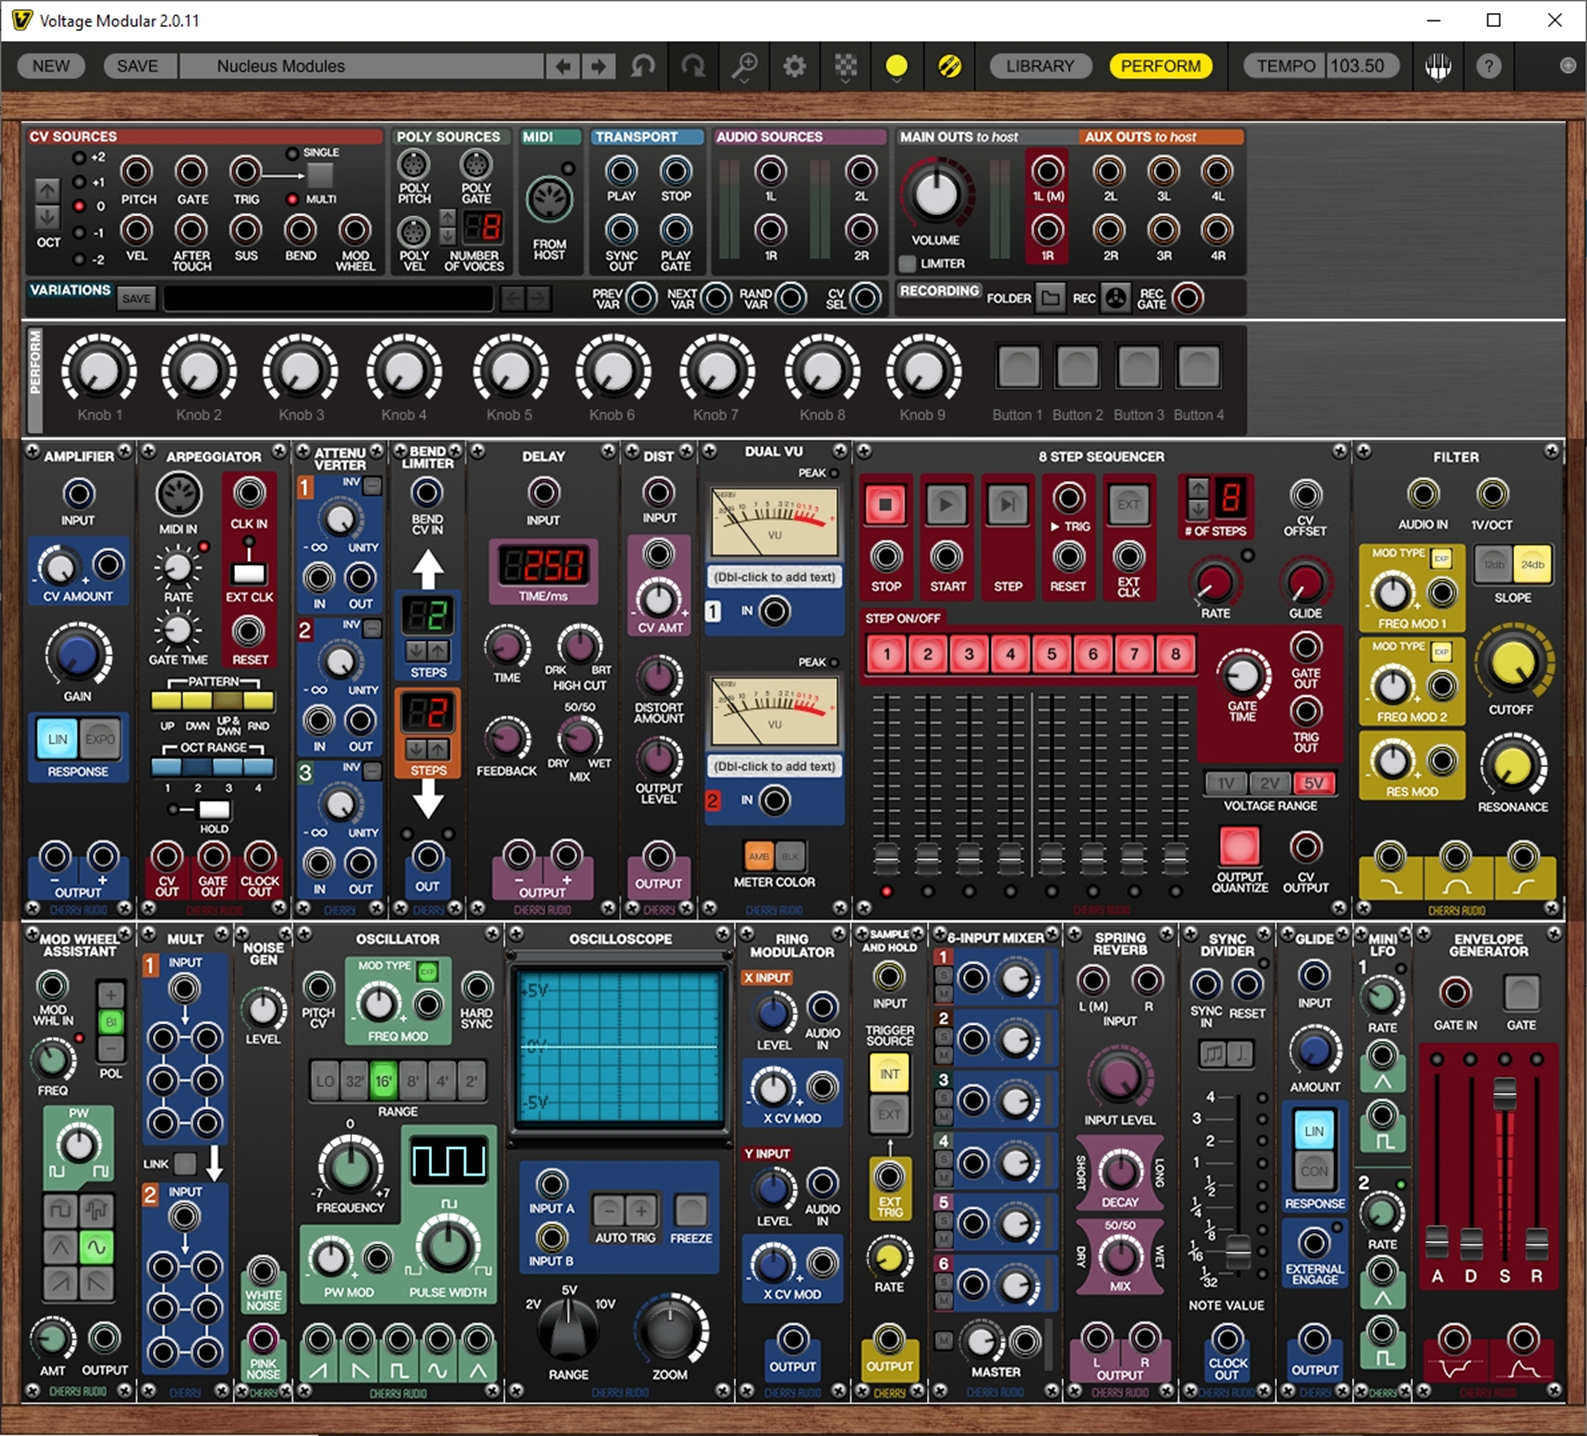Open the recording folder icon
The image size is (1587, 1436).
point(1050,298)
